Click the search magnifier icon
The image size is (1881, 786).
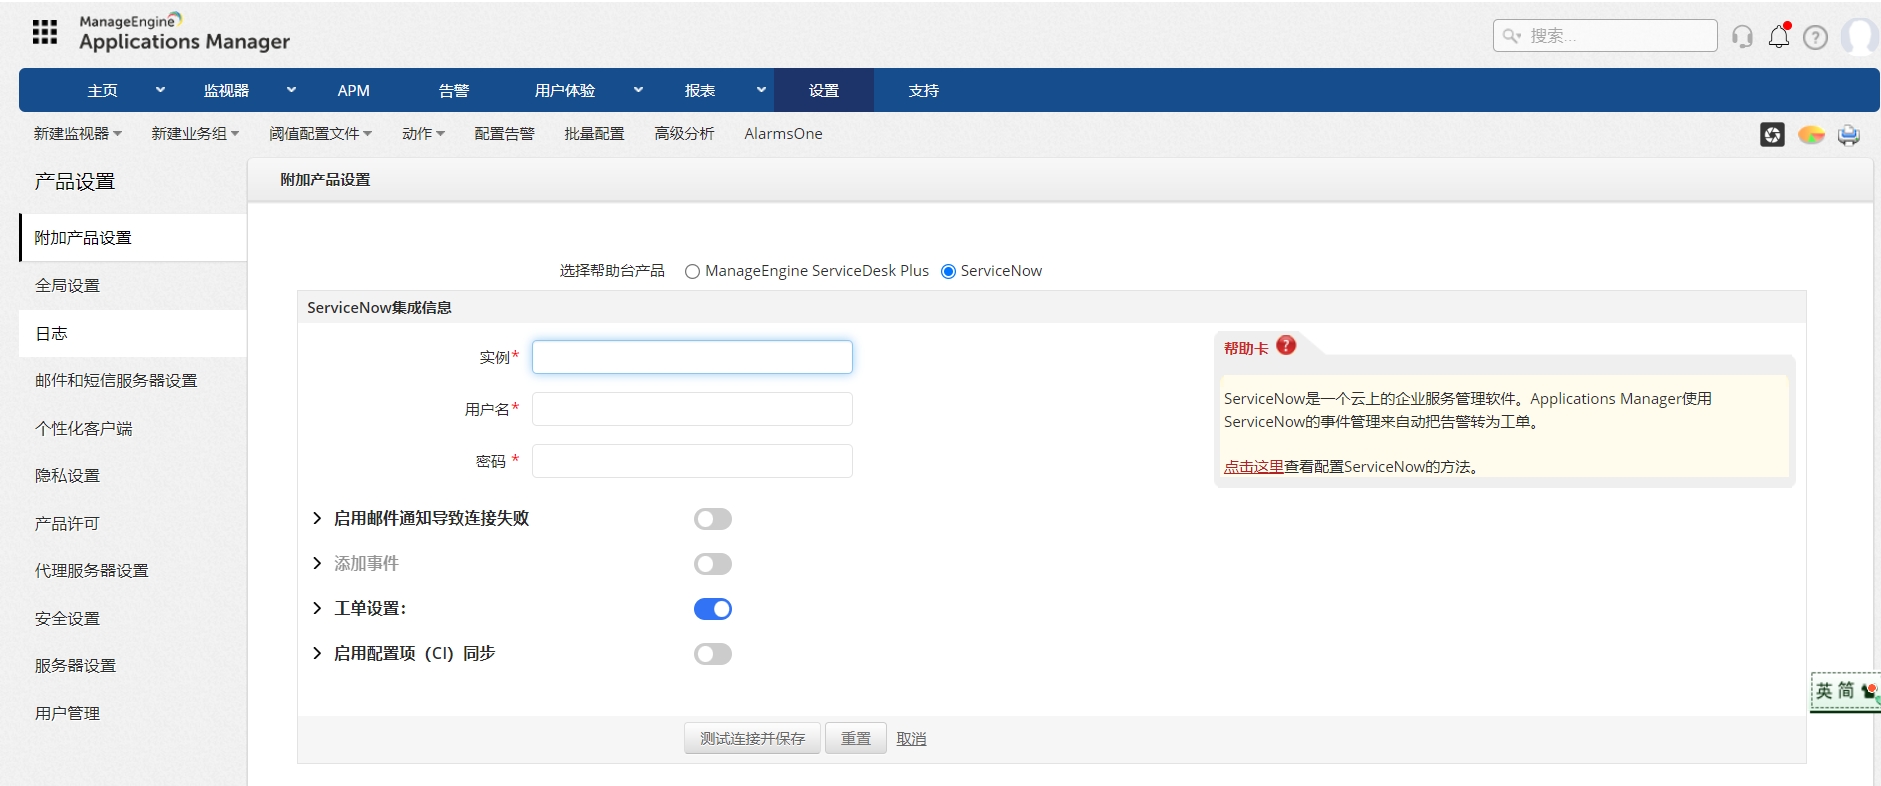click(1511, 36)
